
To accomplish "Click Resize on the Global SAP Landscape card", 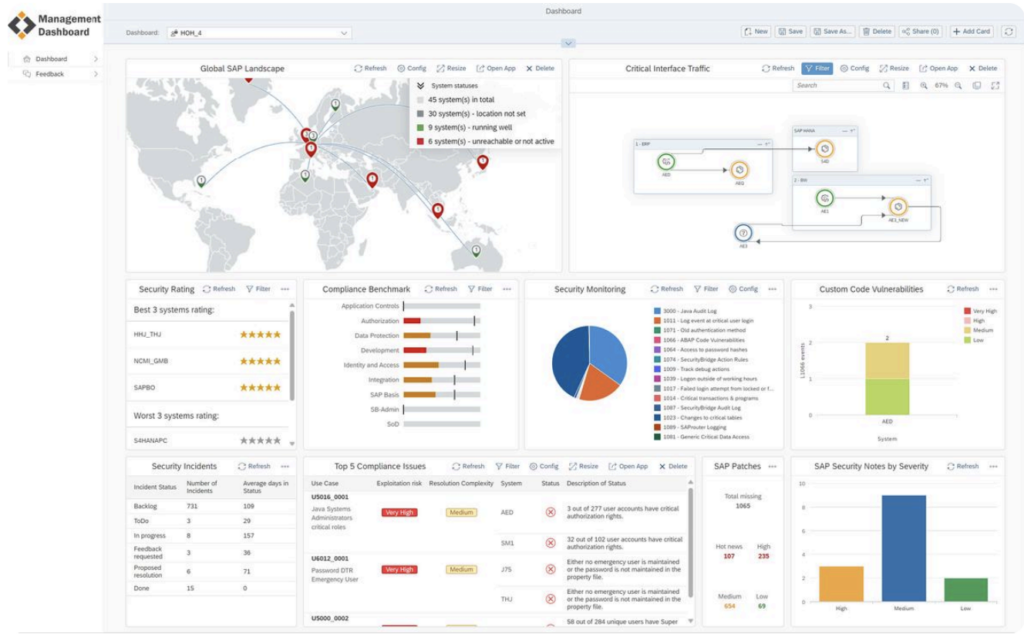I will 451,68.
